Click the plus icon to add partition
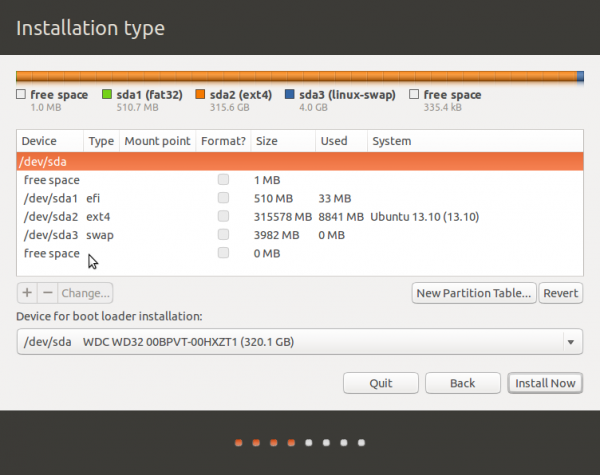 [x=27, y=293]
